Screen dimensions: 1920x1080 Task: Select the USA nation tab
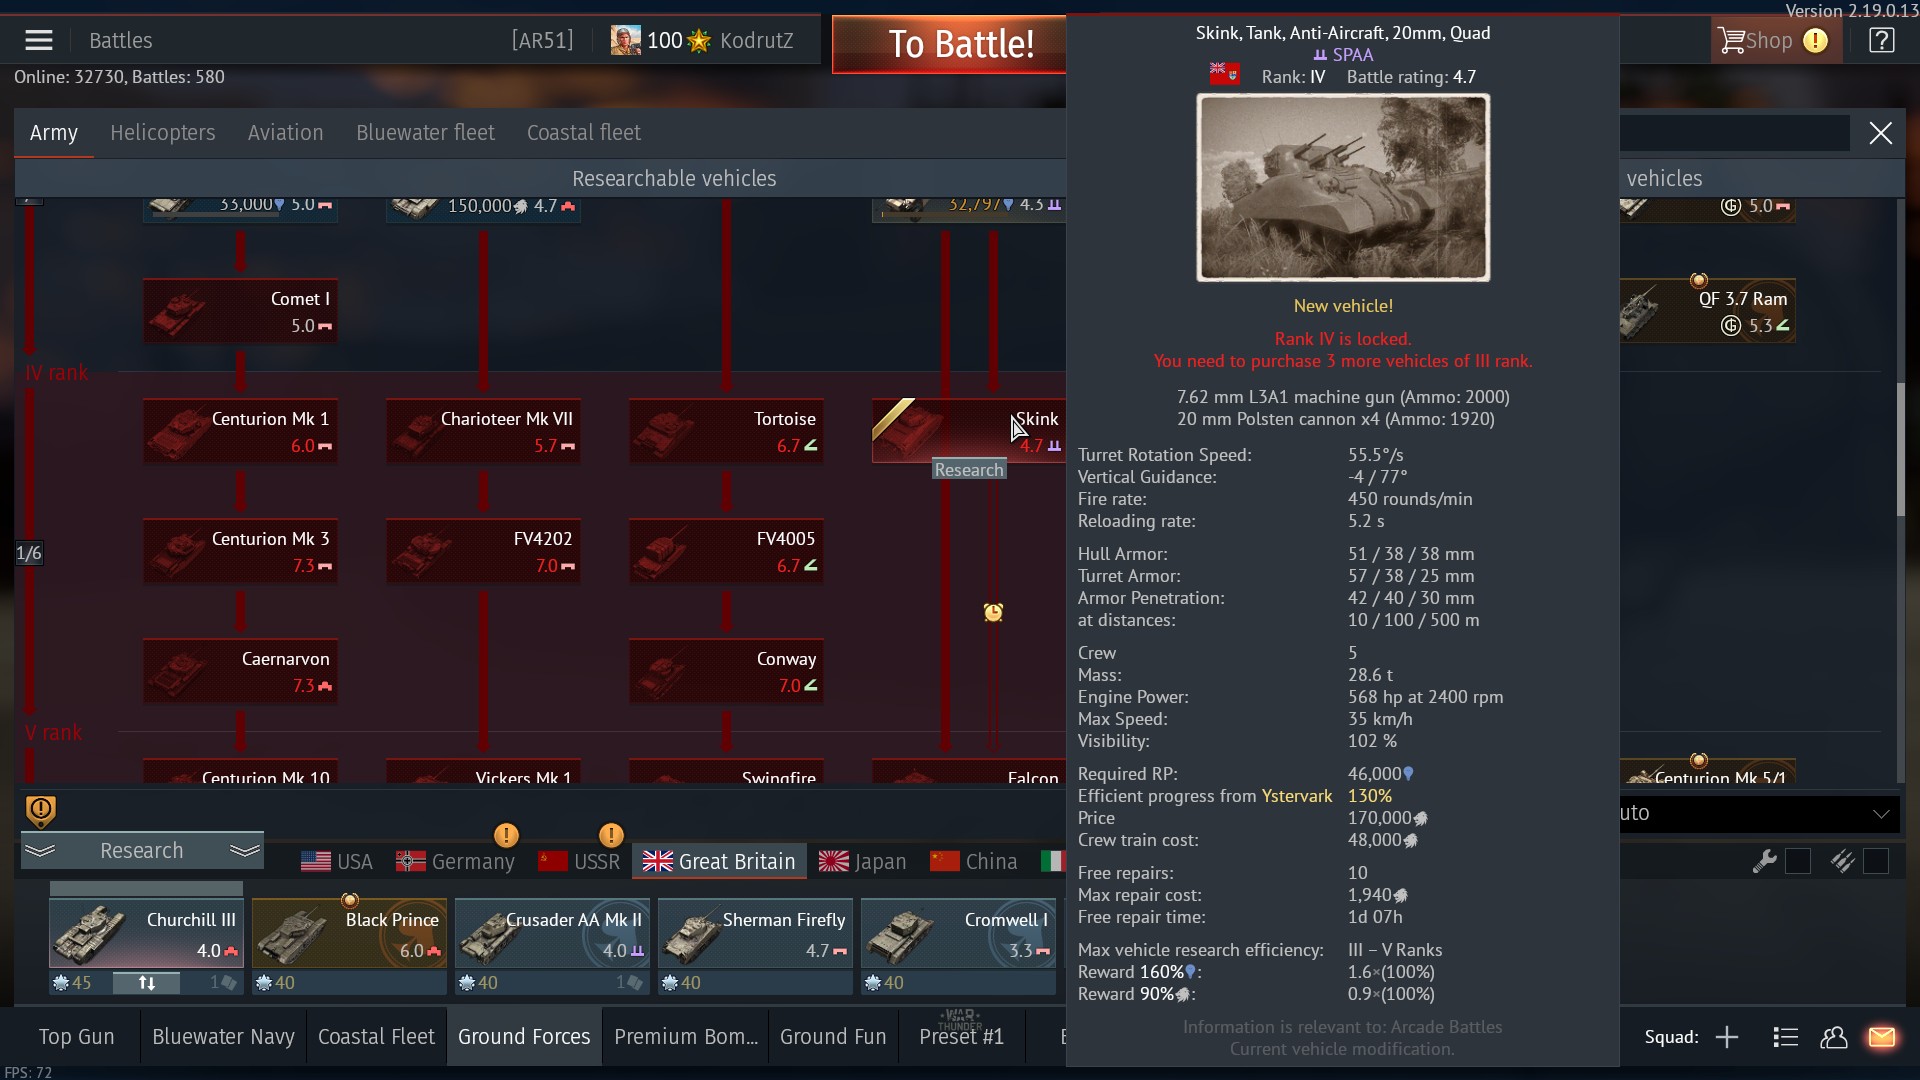pyautogui.click(x=337, y=861)
